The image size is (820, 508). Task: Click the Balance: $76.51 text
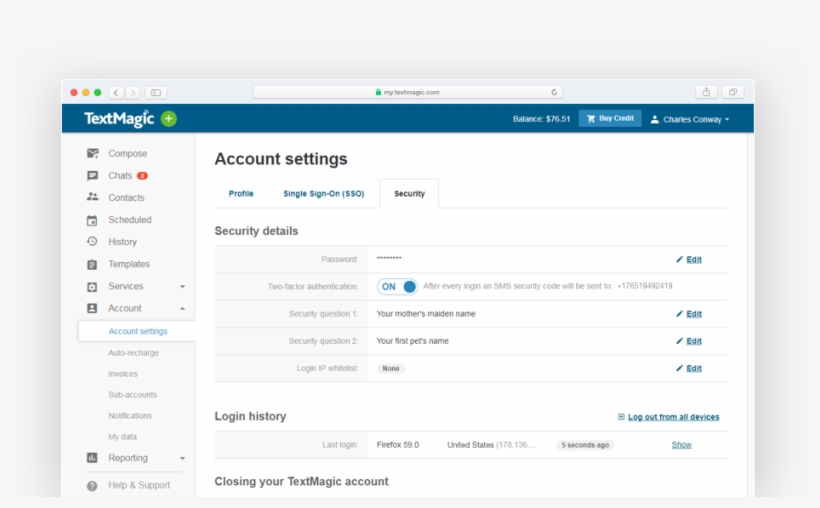point(541,119)
